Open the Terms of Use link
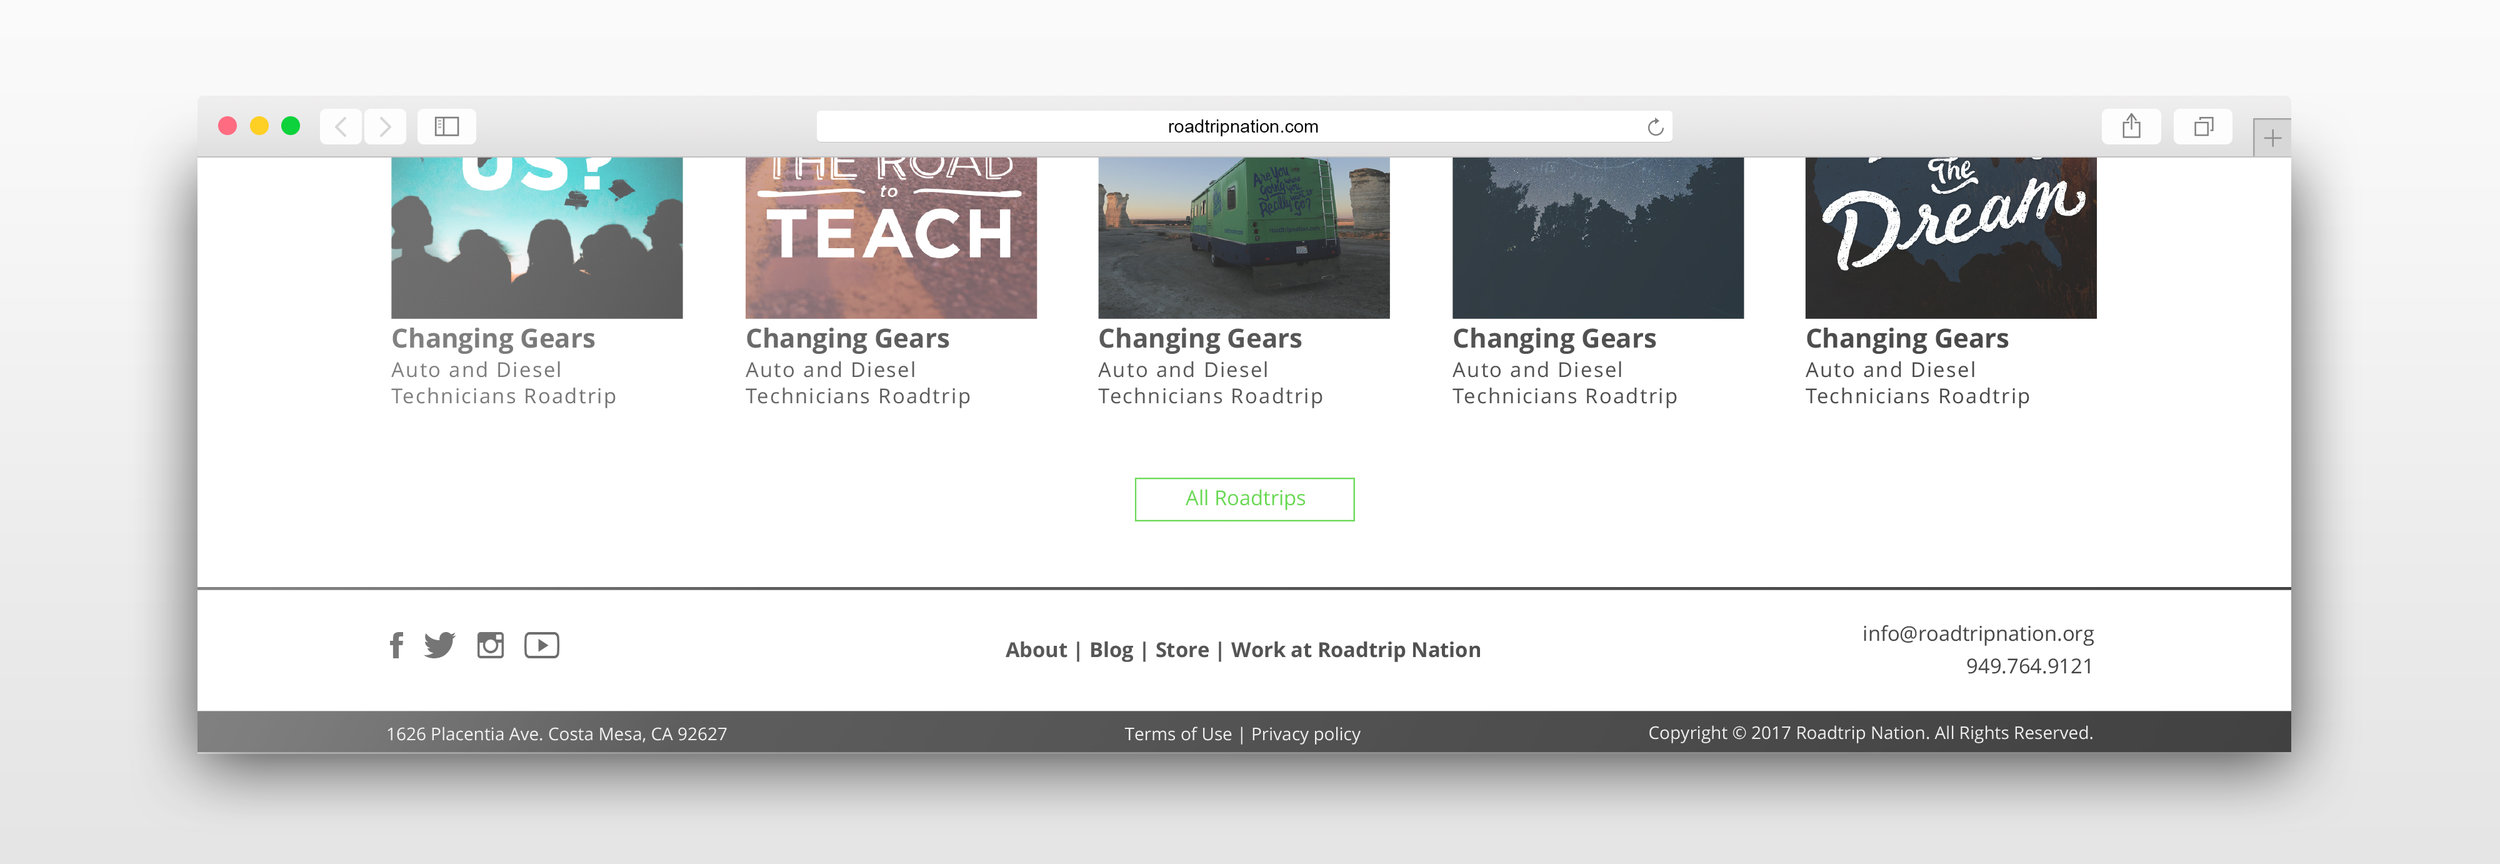This screenshot has width=2500, height=864. pyautogui.click(x=1178, y=734)
